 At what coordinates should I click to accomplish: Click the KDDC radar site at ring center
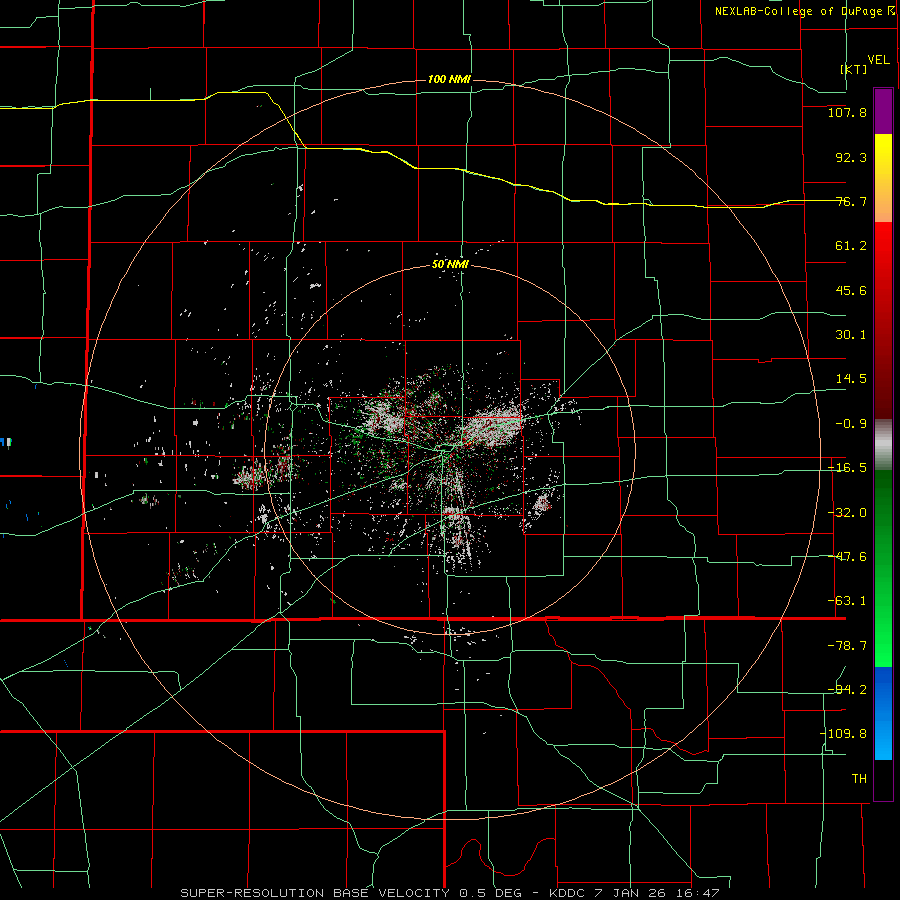(449, 449)
